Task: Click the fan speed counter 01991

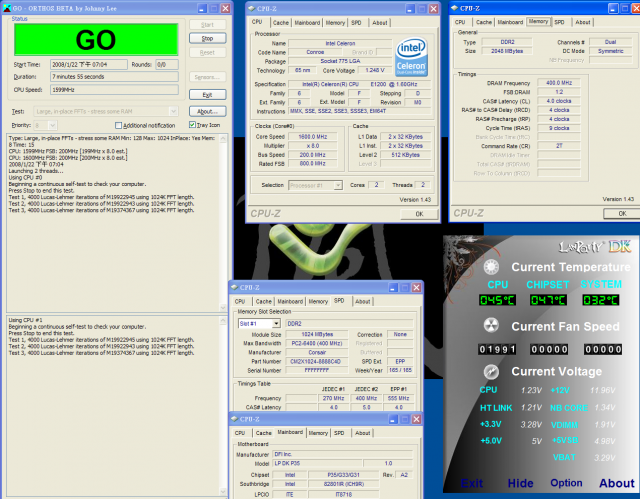Action: (x=497, y=349)
